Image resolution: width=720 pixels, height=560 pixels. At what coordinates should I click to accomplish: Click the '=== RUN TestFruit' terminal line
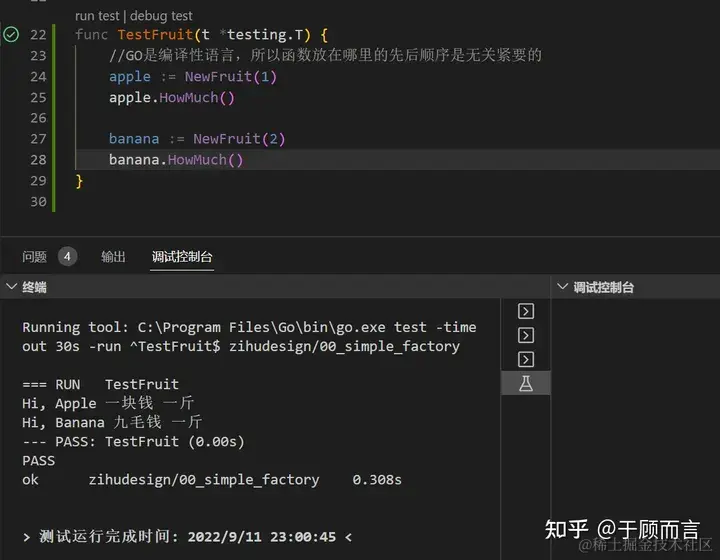(101, 384)
